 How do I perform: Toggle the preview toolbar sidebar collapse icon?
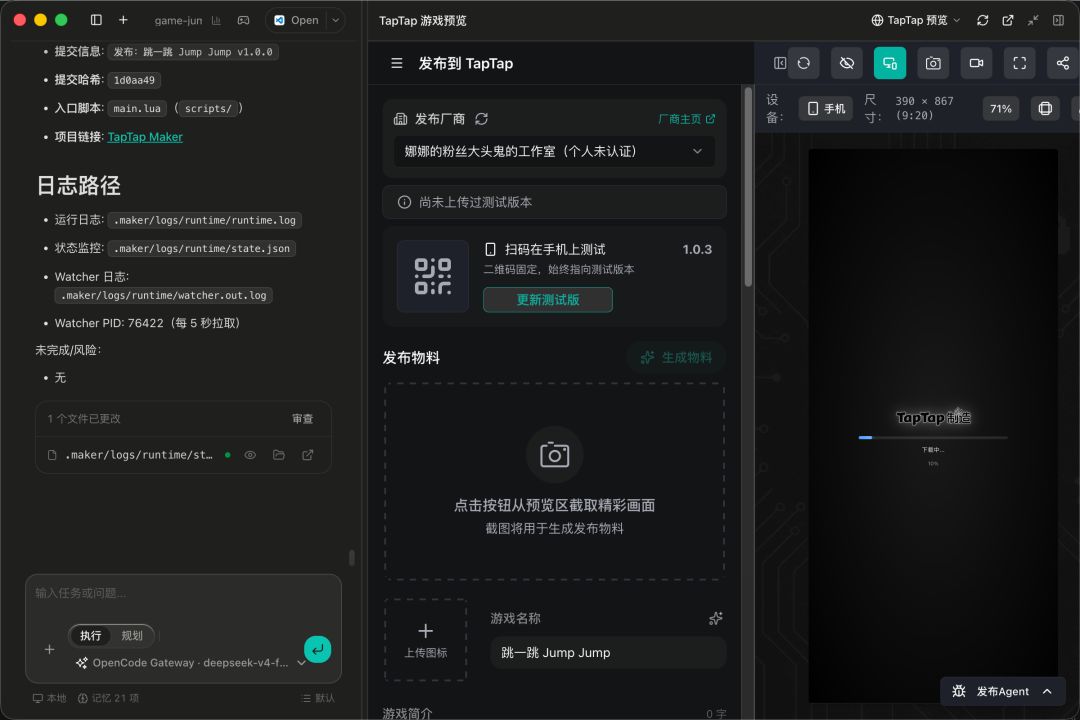[x=780, y=63]
